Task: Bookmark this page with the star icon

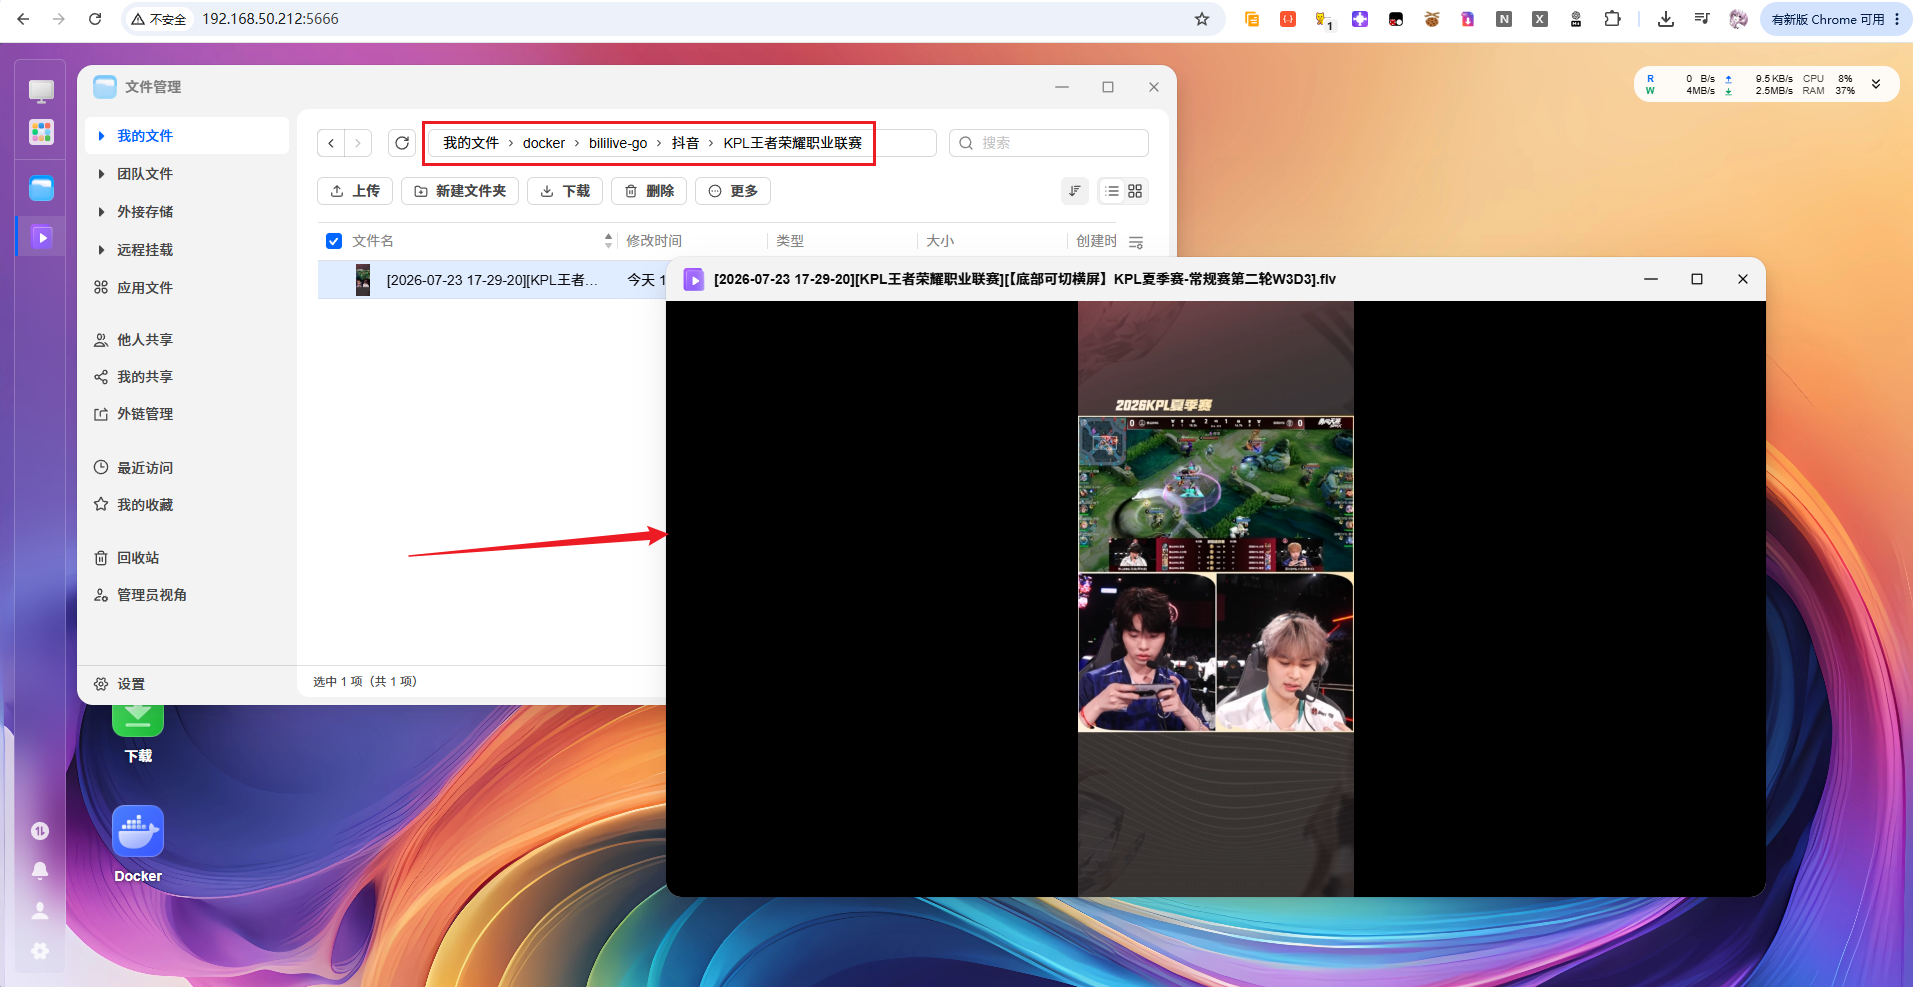Action: pos(1202,19)
